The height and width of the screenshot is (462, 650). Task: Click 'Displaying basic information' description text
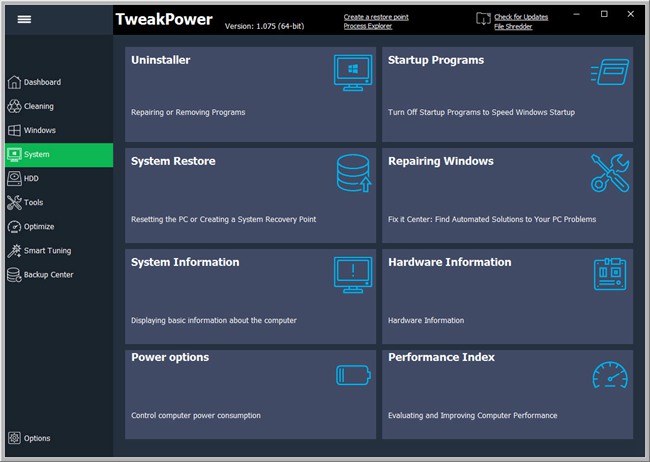(214, 321)
